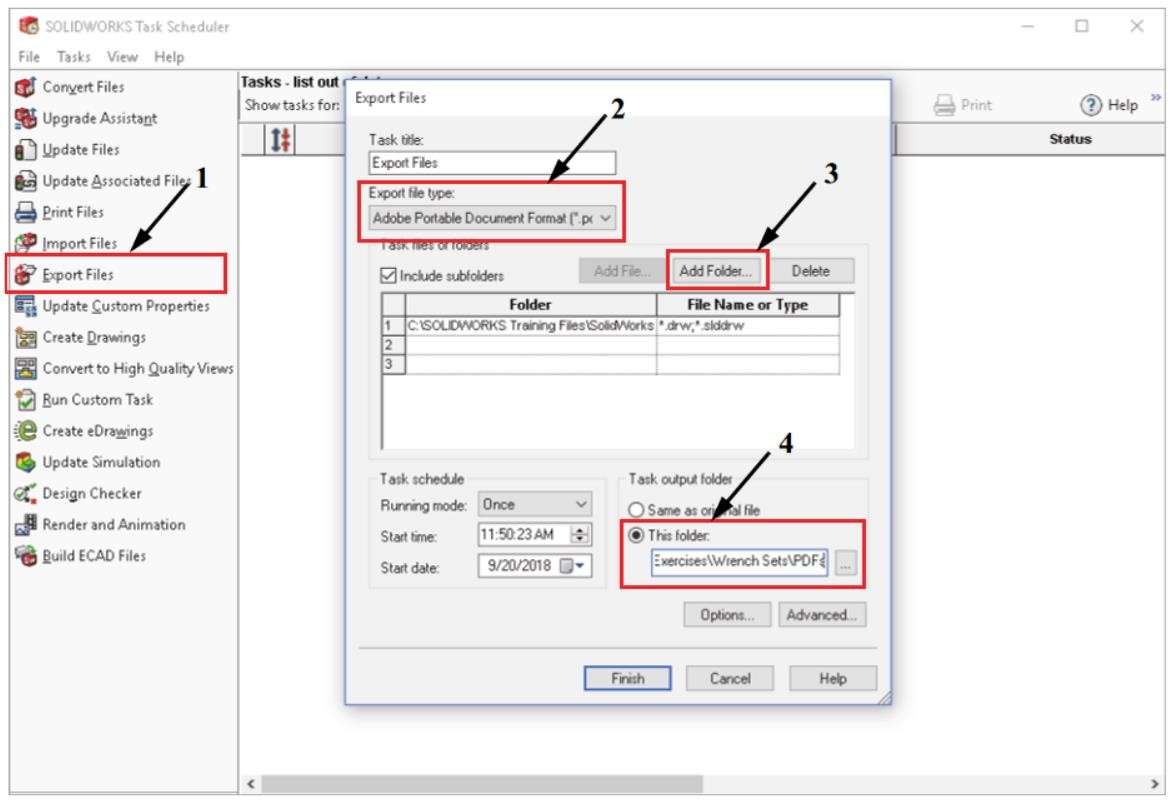Select the Design Checker icon

25,494
